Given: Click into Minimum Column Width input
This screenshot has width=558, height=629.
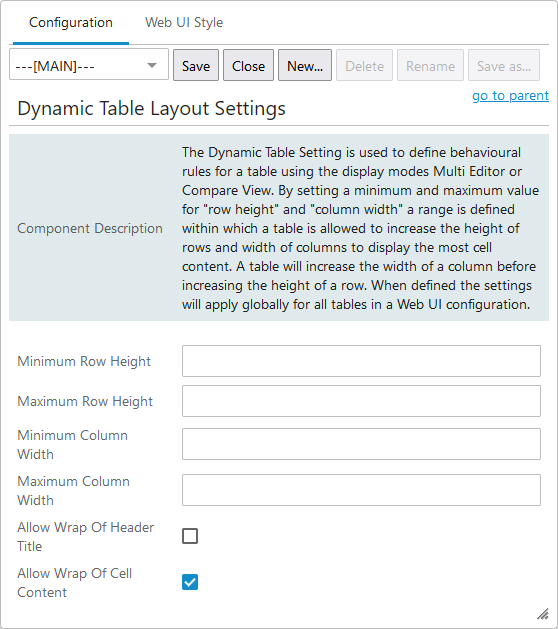Looking at the screenshot, I should 361,444.
